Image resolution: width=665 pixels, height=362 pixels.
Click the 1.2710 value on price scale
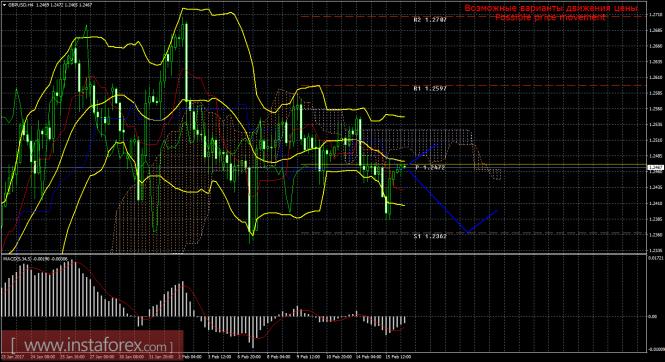point(656,15)
